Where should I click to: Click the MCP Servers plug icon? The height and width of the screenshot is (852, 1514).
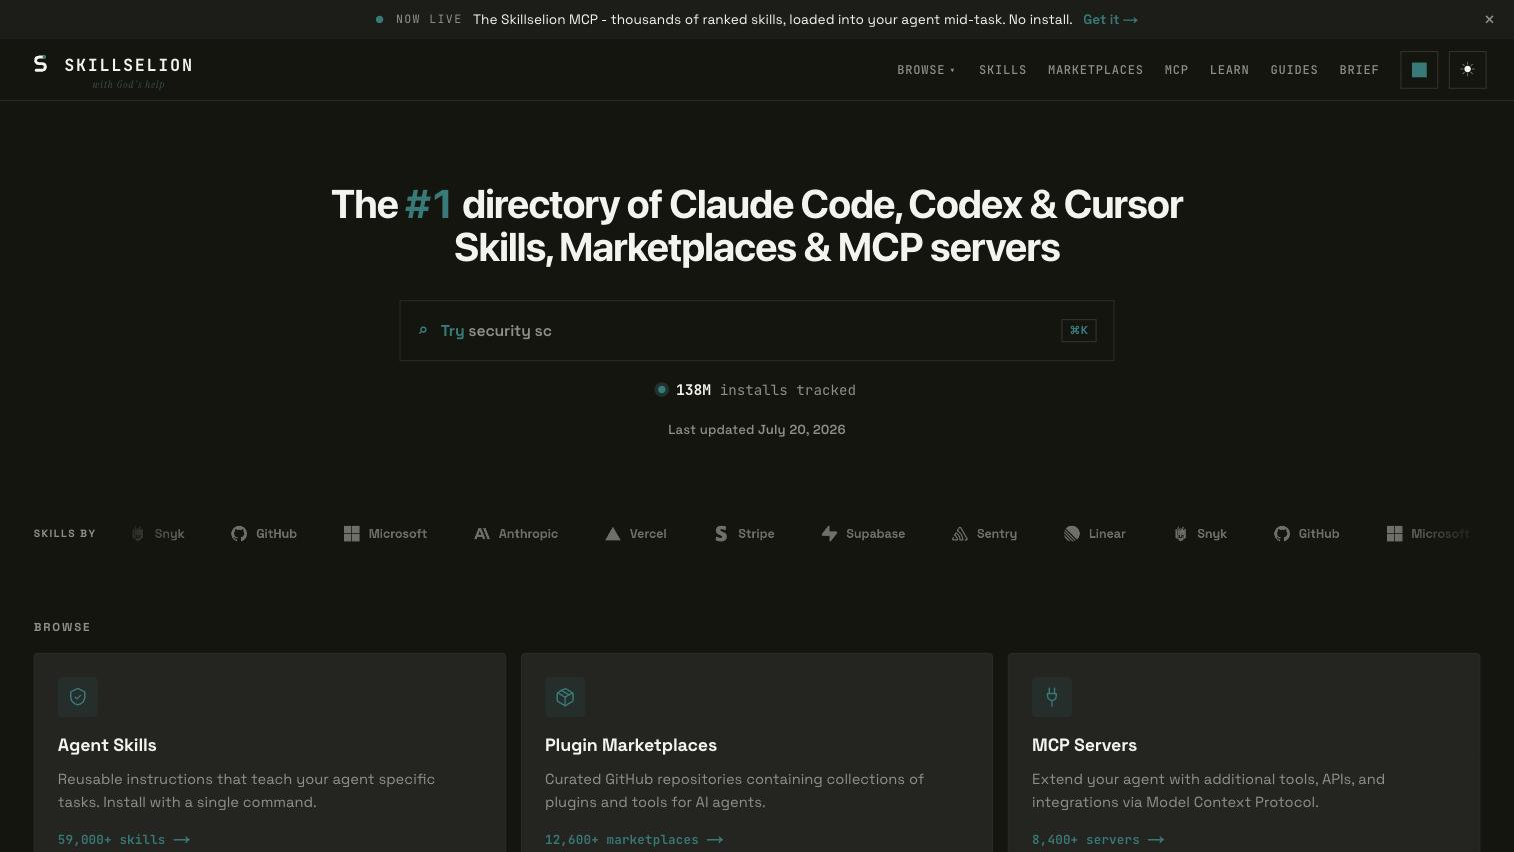tap(1052, 697)
